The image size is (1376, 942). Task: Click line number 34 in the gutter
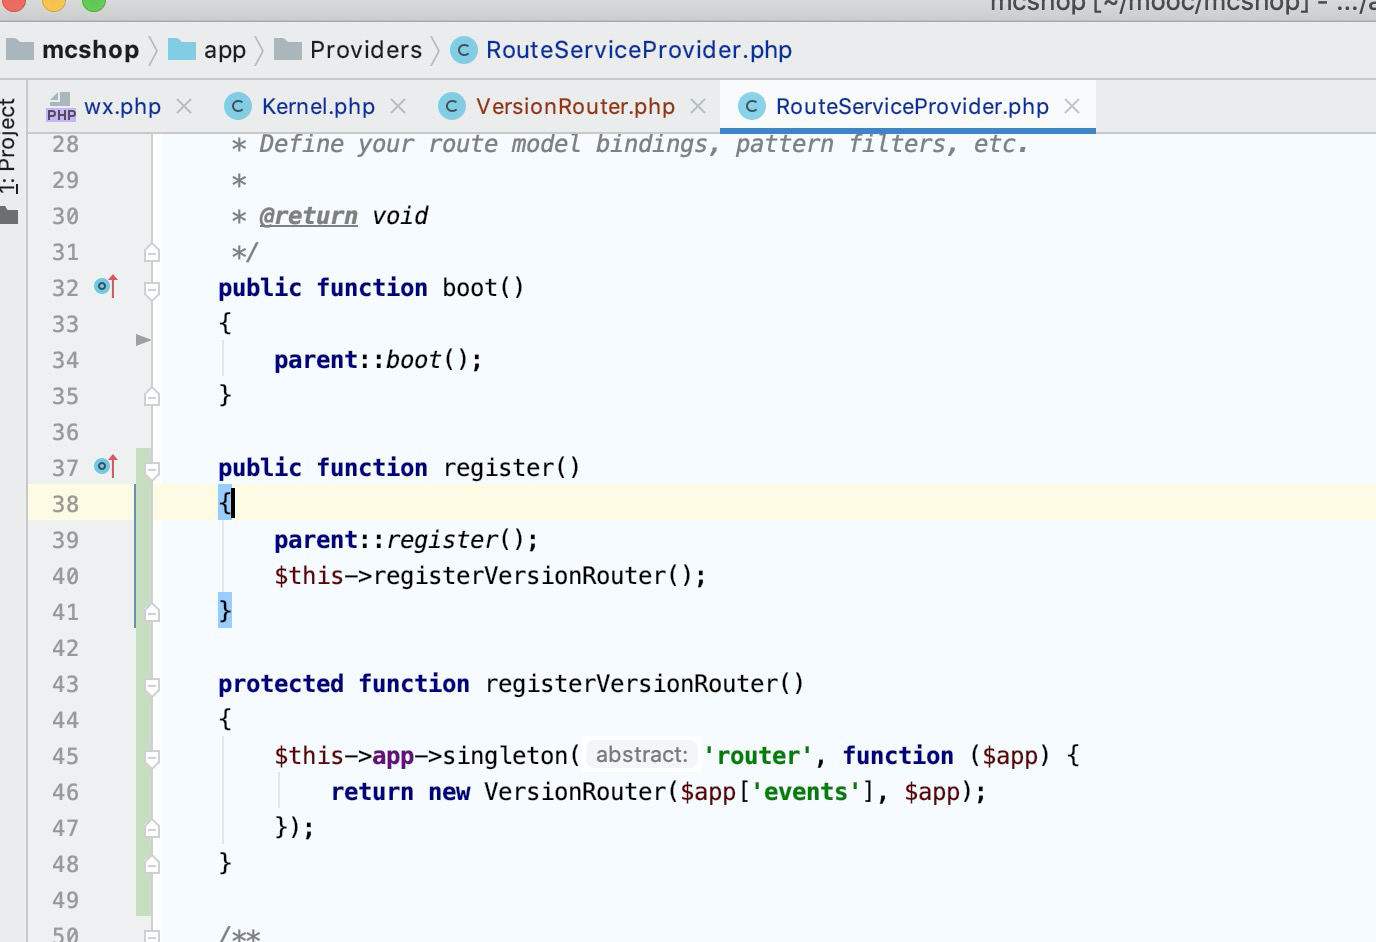click(65, 360)
